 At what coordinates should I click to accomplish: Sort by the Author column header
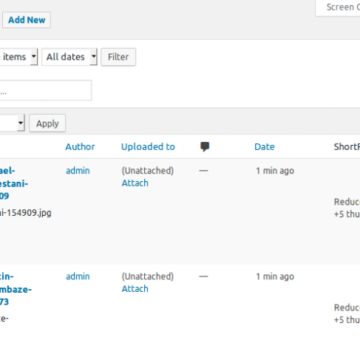click(80, 147)
